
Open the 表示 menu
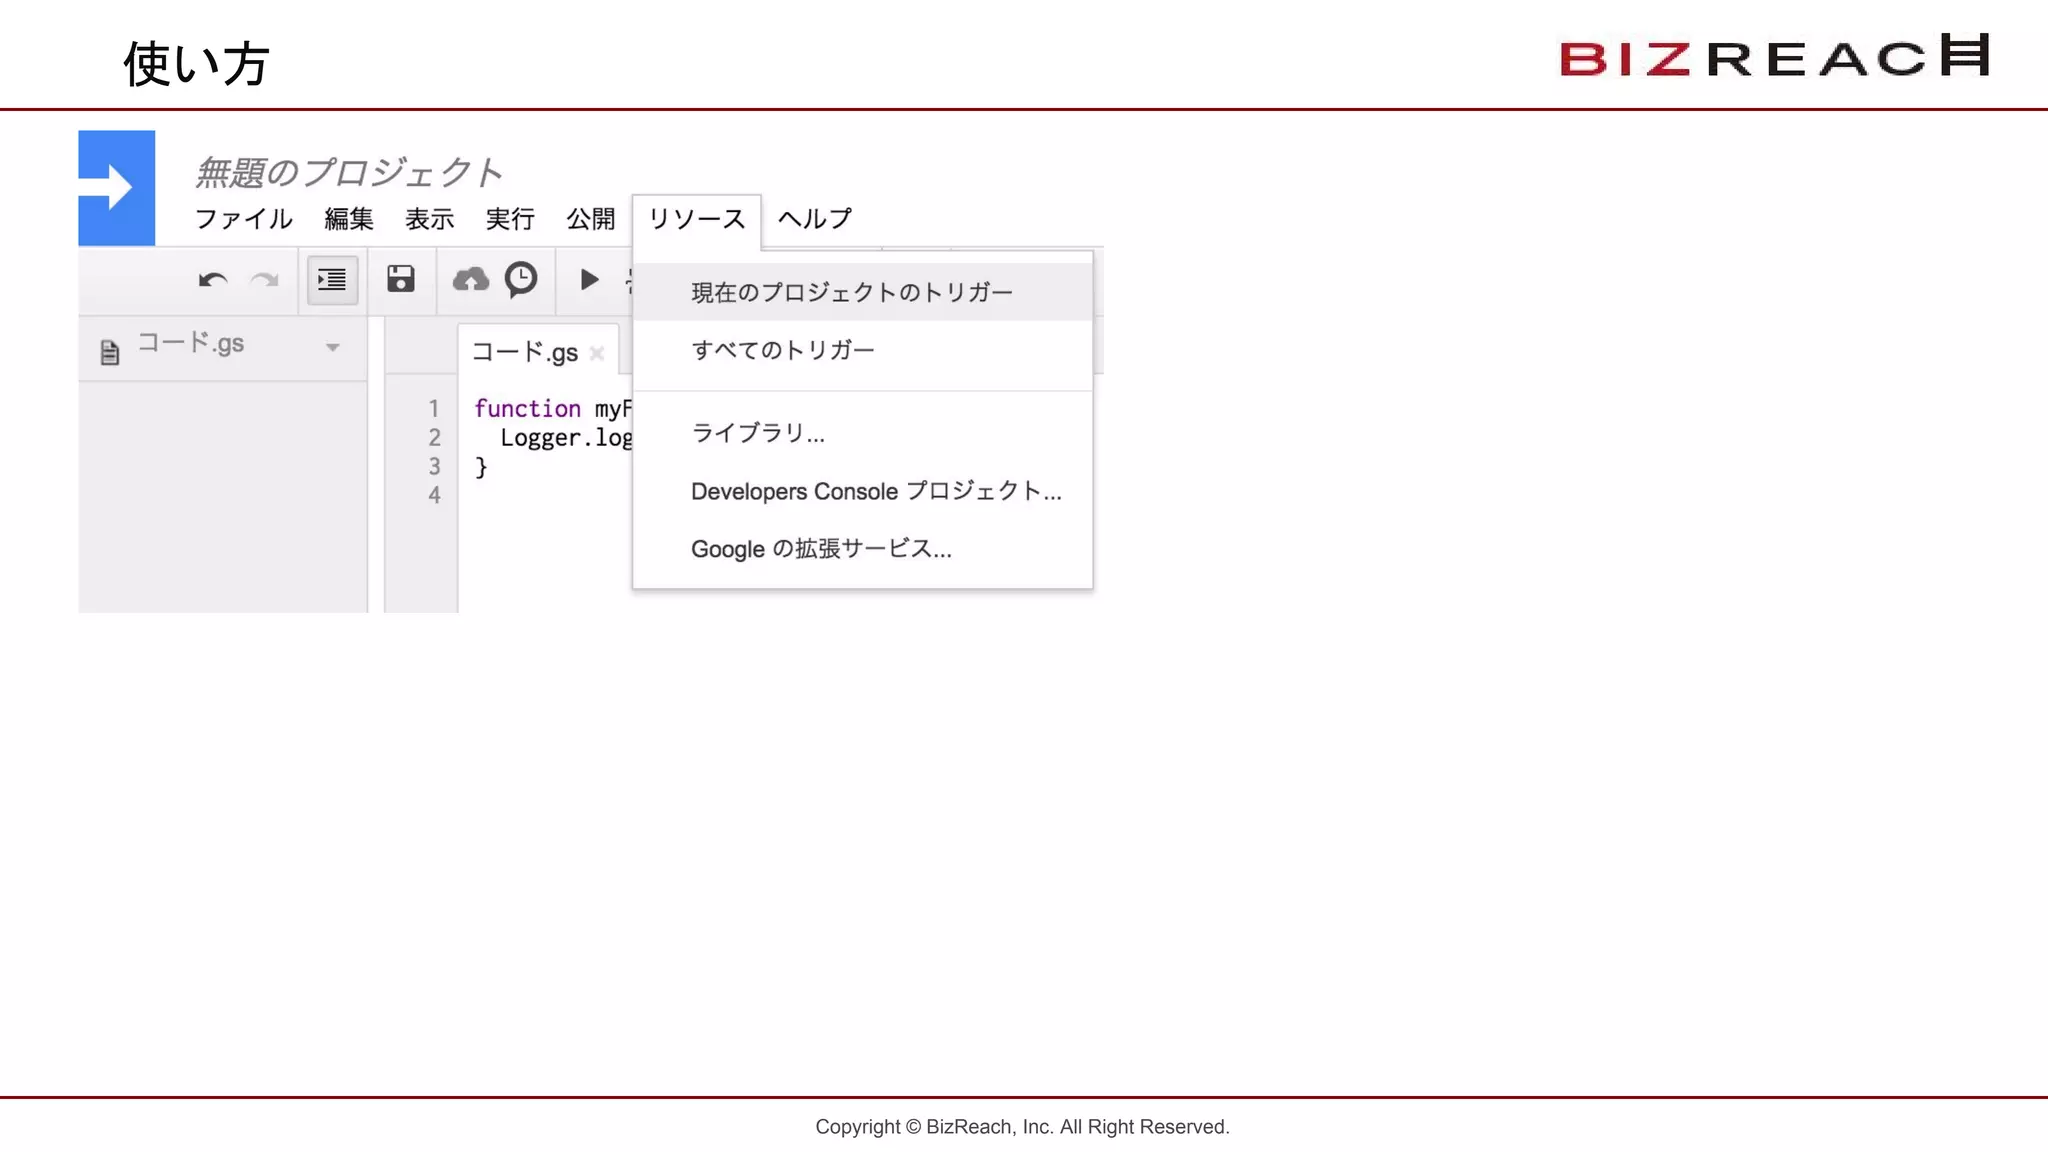click(x=429, y=219)
